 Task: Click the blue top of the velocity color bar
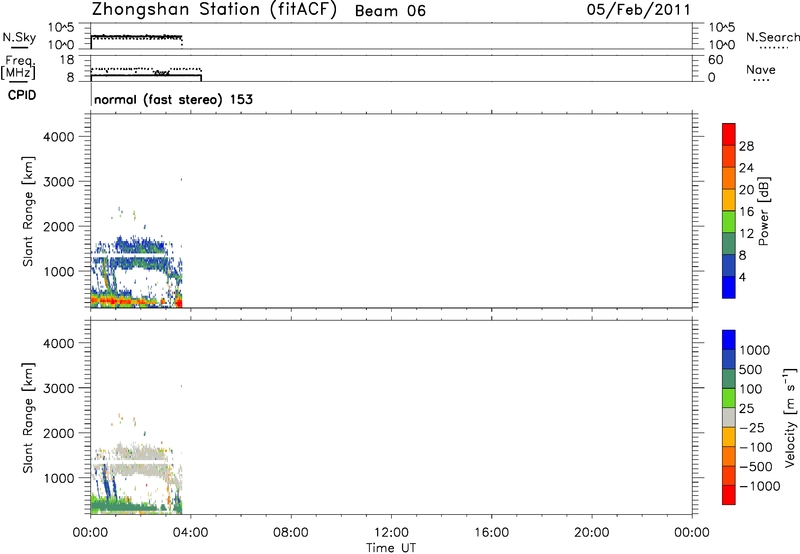tap(729, 340)
